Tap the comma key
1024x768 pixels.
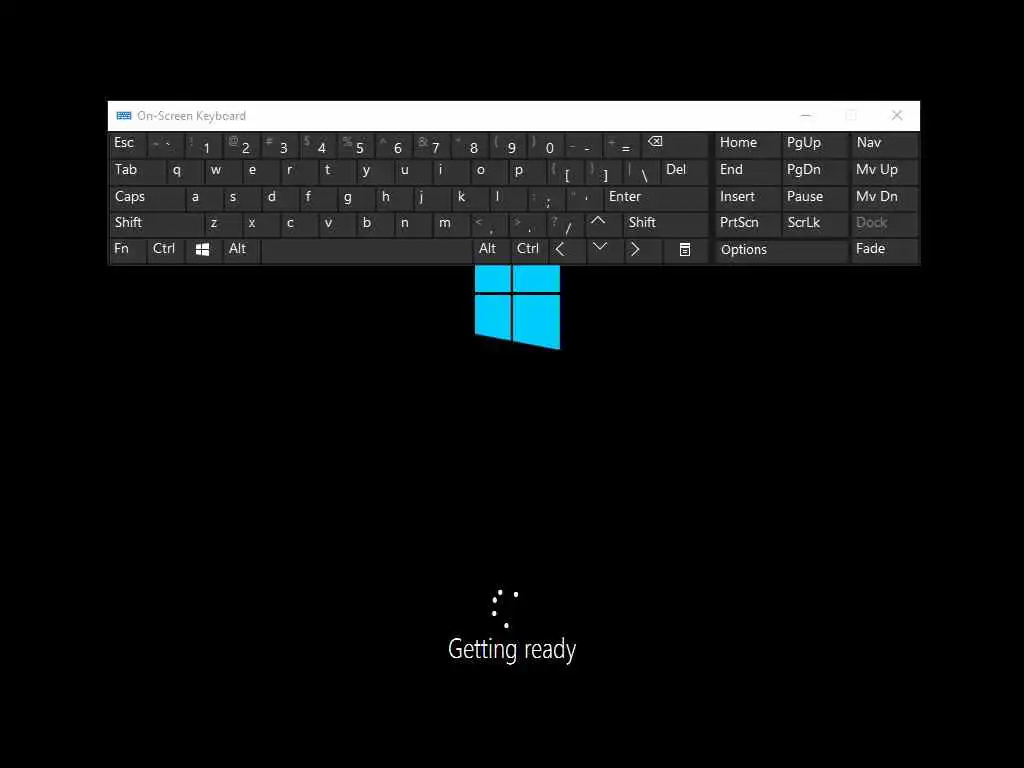pos(488,223)
